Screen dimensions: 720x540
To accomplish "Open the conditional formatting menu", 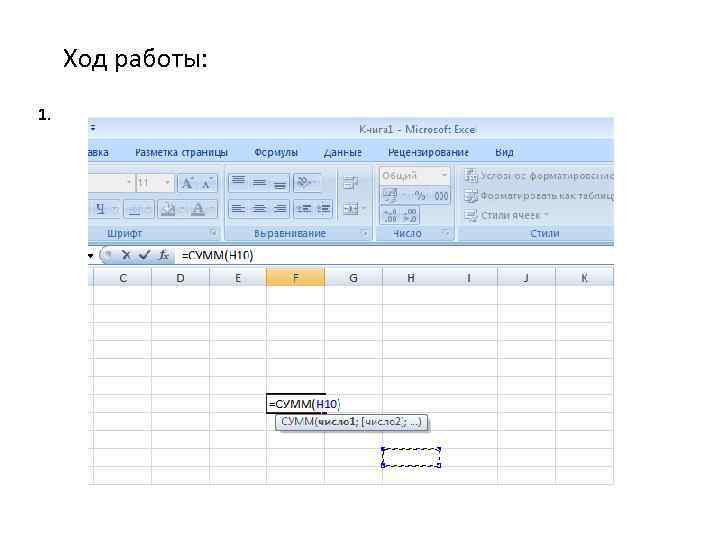I will pyautogui.click(x=538, y=176).
